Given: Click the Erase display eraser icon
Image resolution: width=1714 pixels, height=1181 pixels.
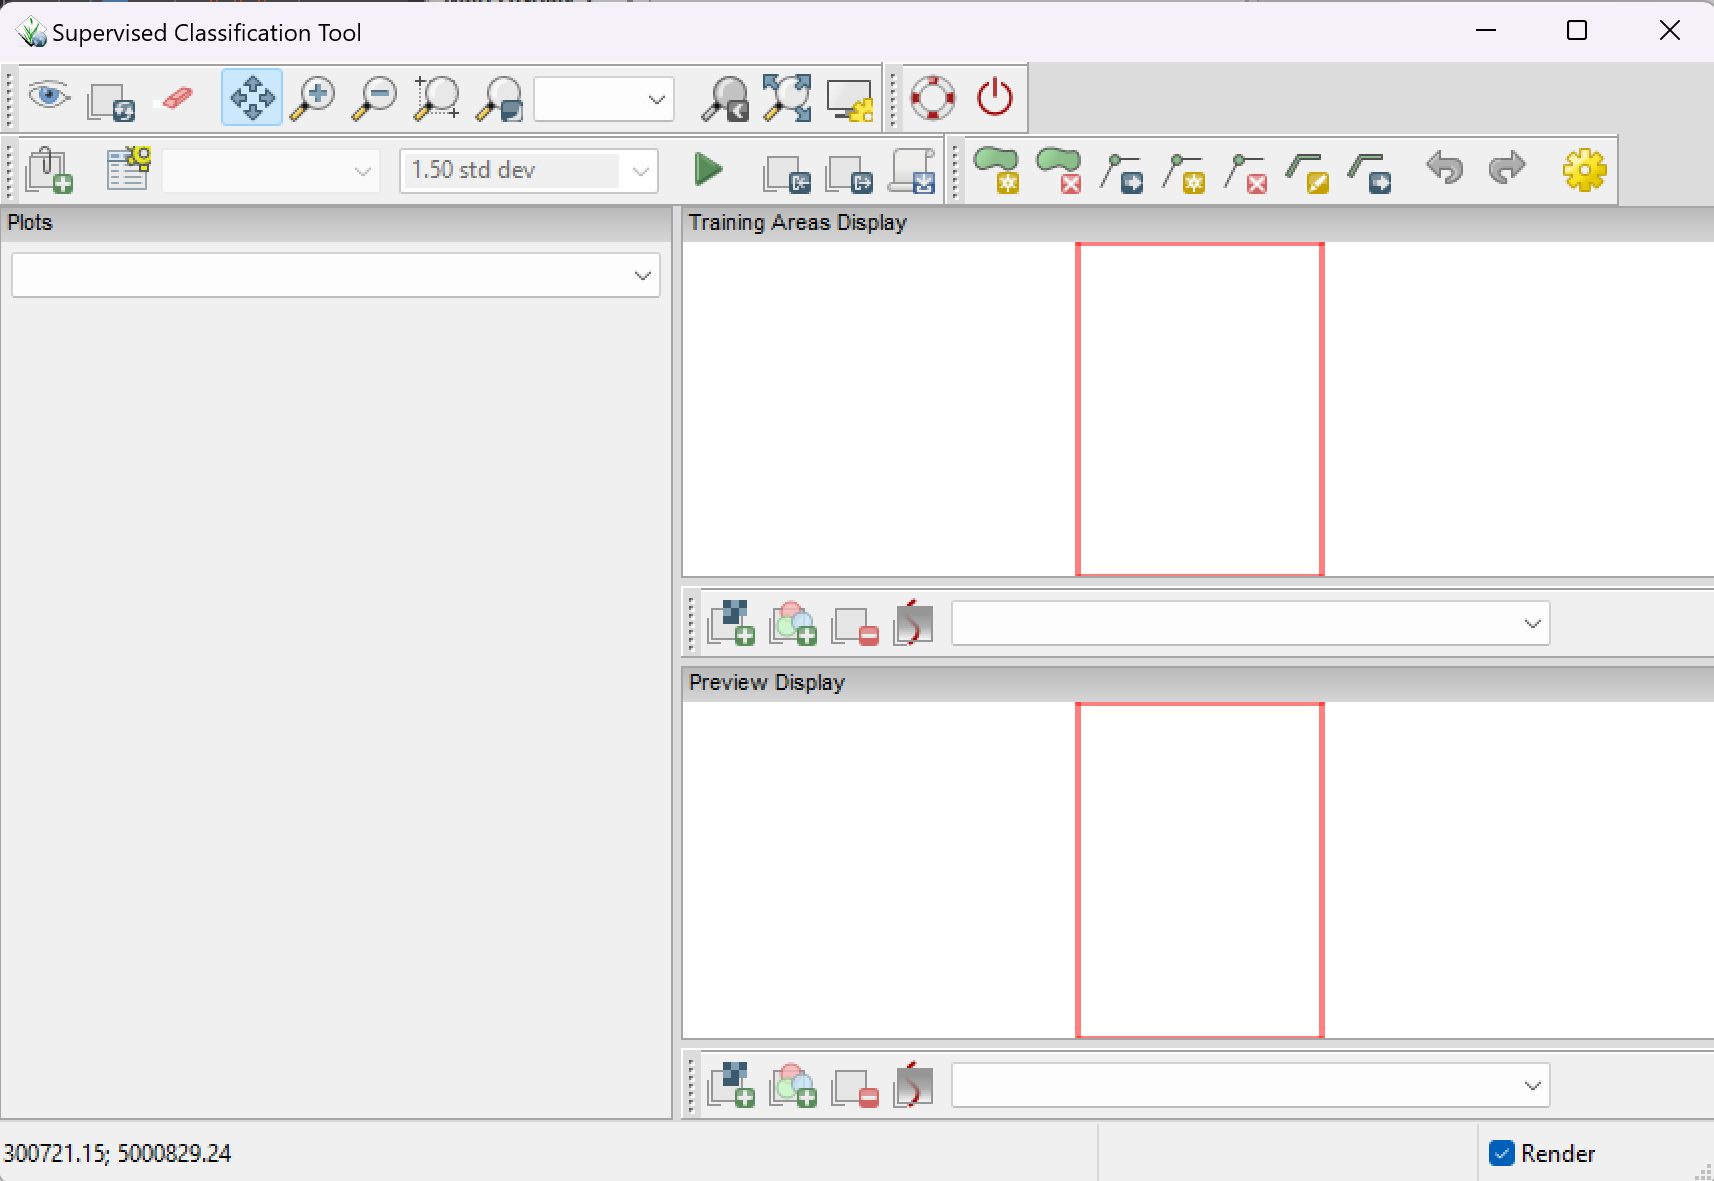Looking at the screenshot, I should [177, 98].
